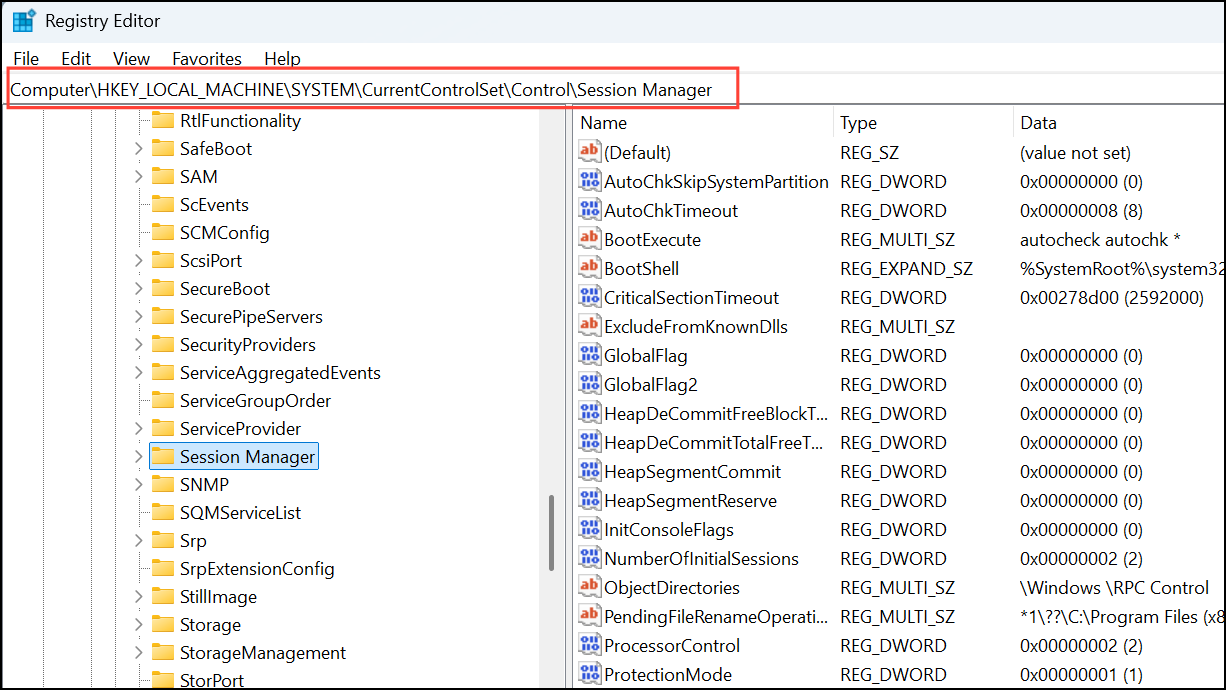Click the PendingFileRenameOperations value icon

[589, 616]
